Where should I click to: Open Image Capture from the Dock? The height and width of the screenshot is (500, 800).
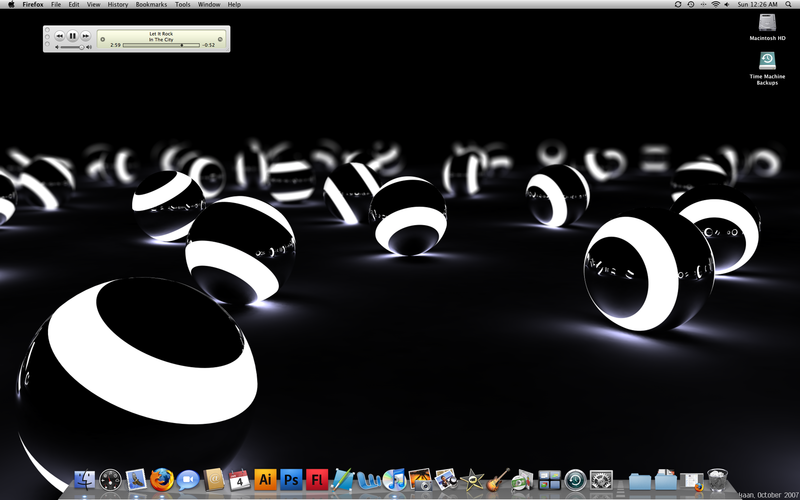[x=420, y=480]
